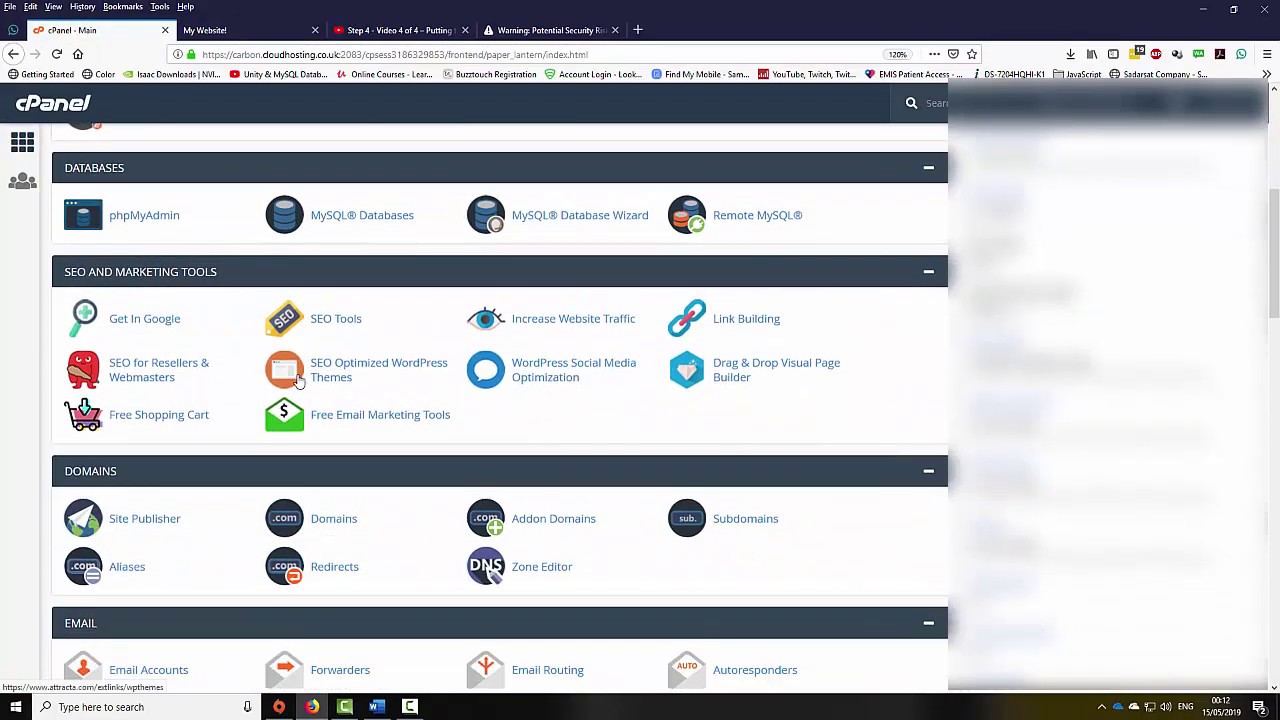Open the Forwarders icon
The width and height of the screenshot is (1280, 720).
284,669
